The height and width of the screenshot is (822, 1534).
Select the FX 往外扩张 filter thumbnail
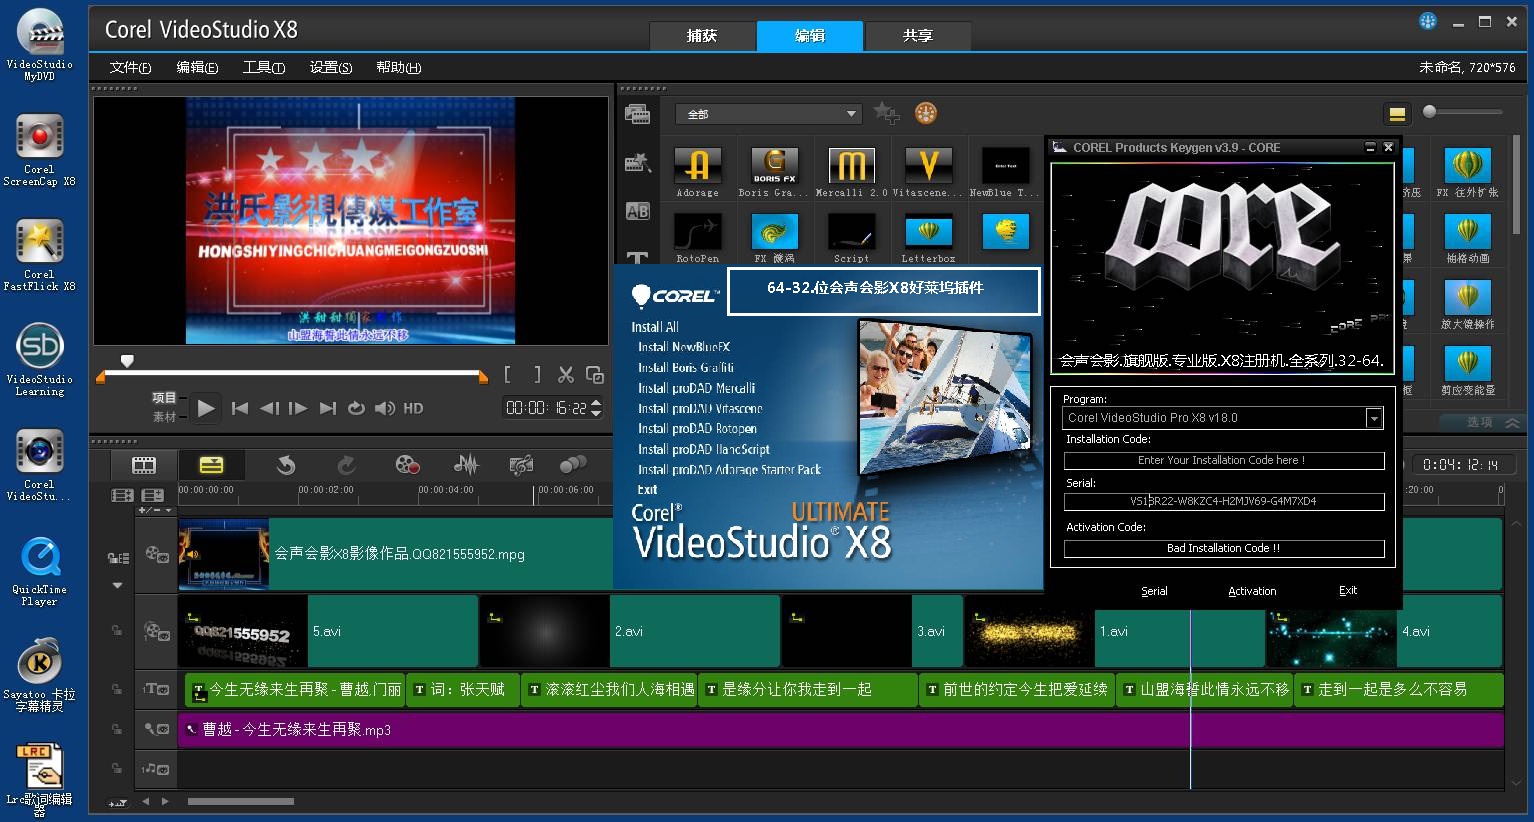coord(1467,165)
